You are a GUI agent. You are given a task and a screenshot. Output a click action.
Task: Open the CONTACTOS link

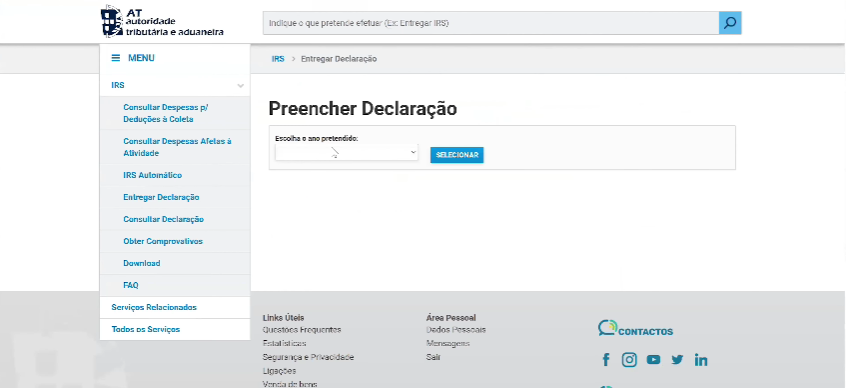(x=645, y=332)
